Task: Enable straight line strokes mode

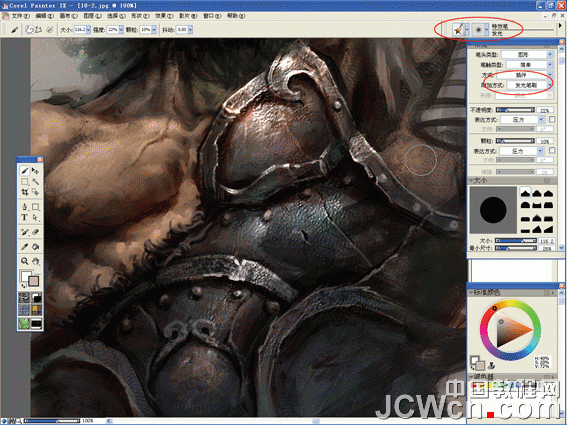Action: pyautogui.click(x=38, y=30)
